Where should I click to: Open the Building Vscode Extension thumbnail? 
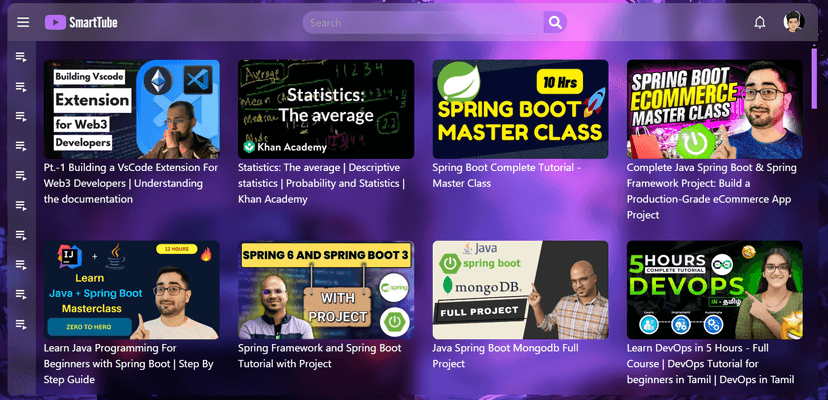click(x=131, y=109)
